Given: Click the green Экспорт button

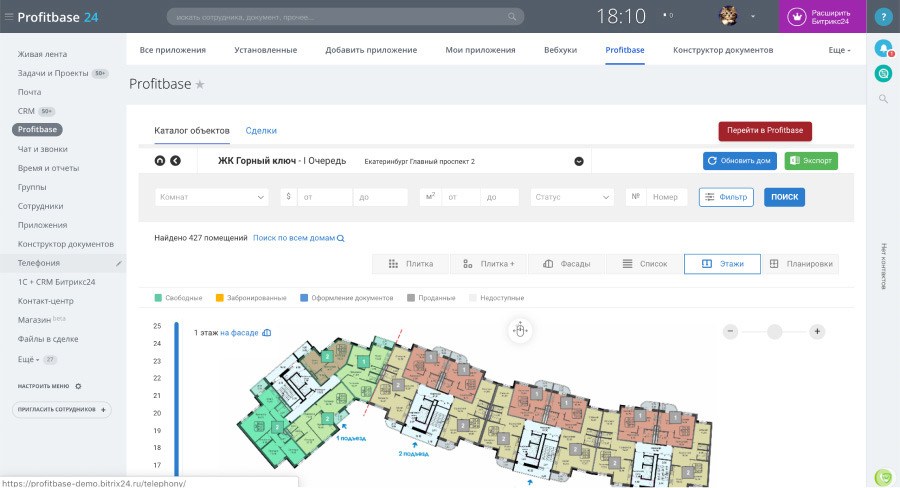Looking at the screenshot, I should 811,161.
